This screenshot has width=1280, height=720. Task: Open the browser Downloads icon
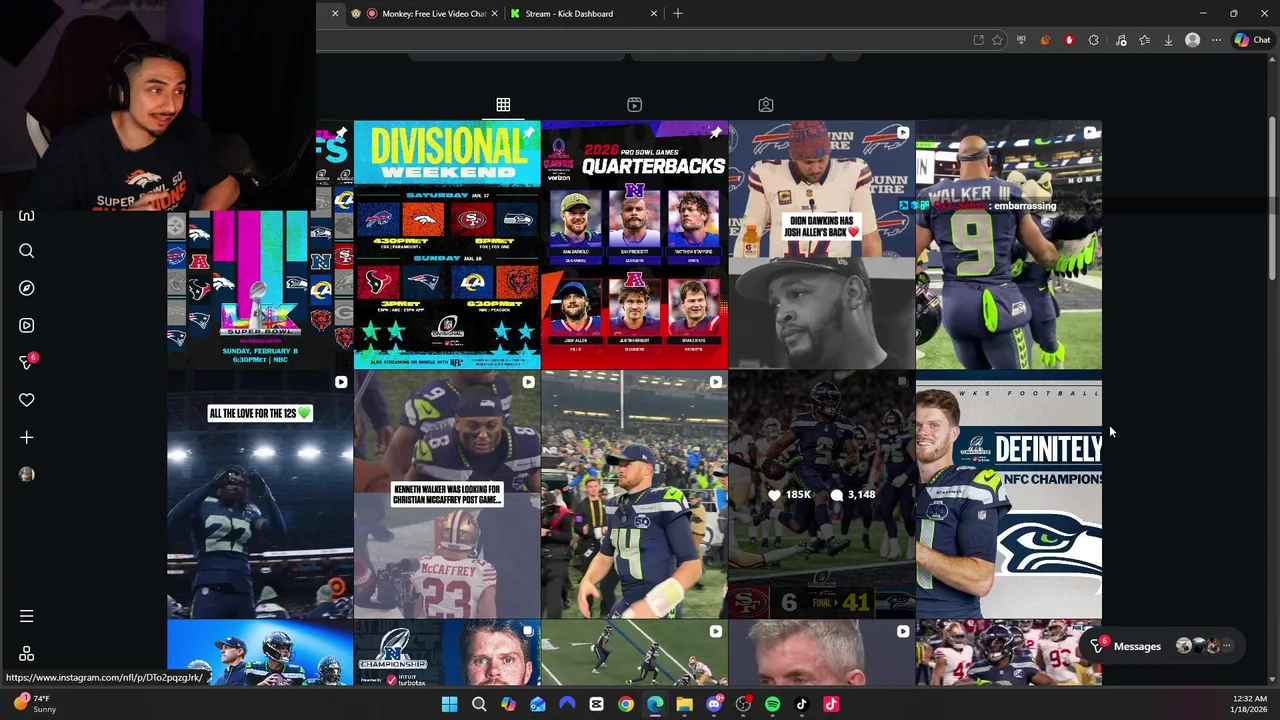[x=1168, y=40]
